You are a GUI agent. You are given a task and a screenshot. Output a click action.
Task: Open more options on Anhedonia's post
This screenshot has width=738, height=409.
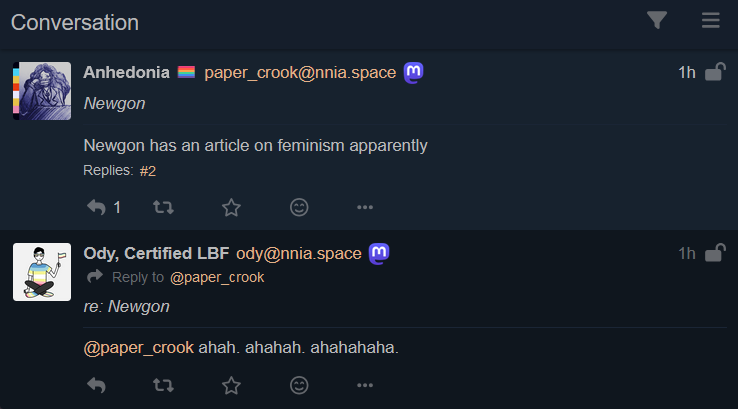[365, 207]
